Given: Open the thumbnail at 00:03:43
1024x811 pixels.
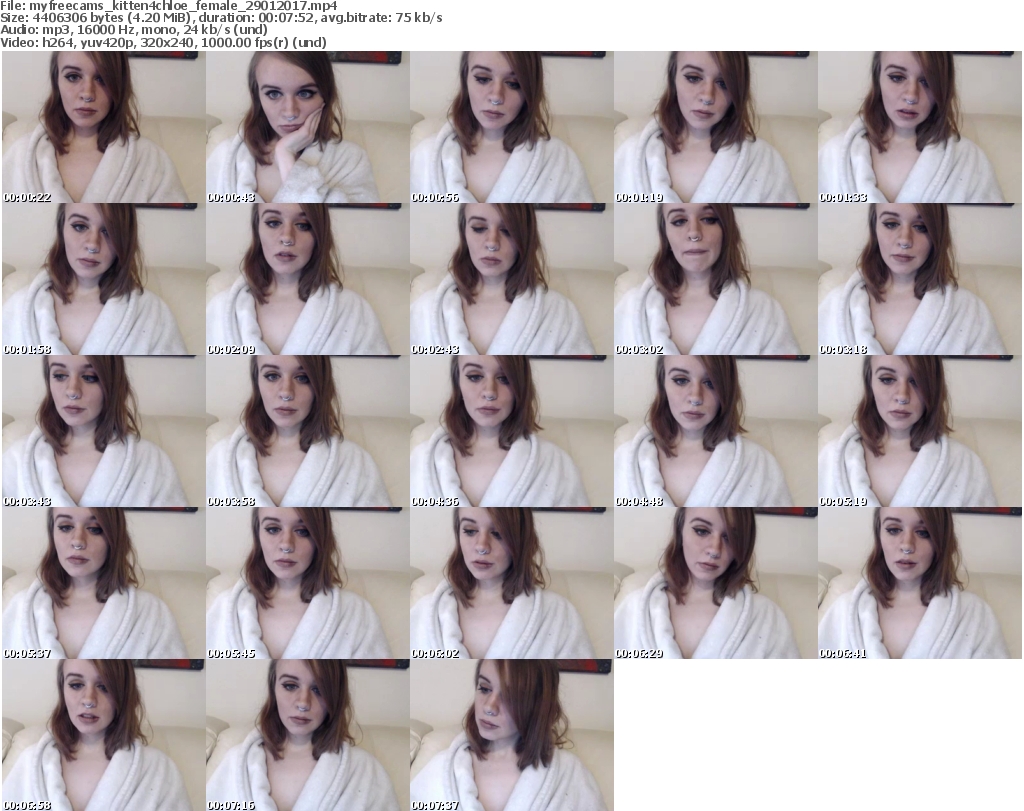Looking at the screenshot, I should [103, 431].
